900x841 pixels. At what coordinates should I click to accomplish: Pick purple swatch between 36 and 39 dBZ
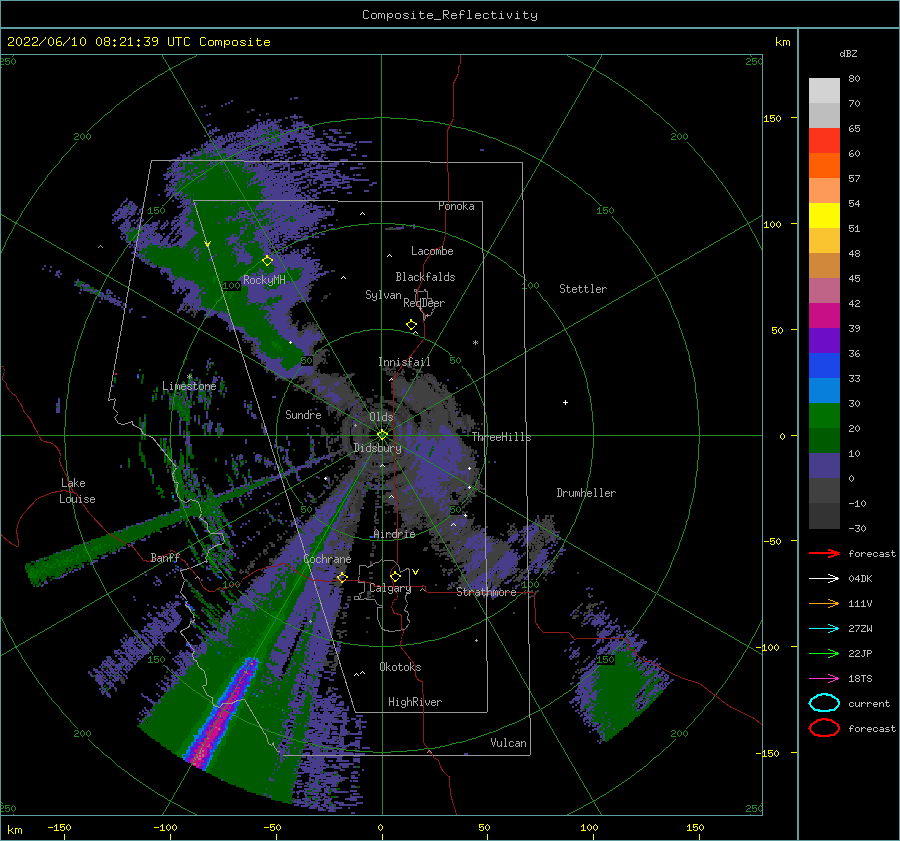(824, 341)
